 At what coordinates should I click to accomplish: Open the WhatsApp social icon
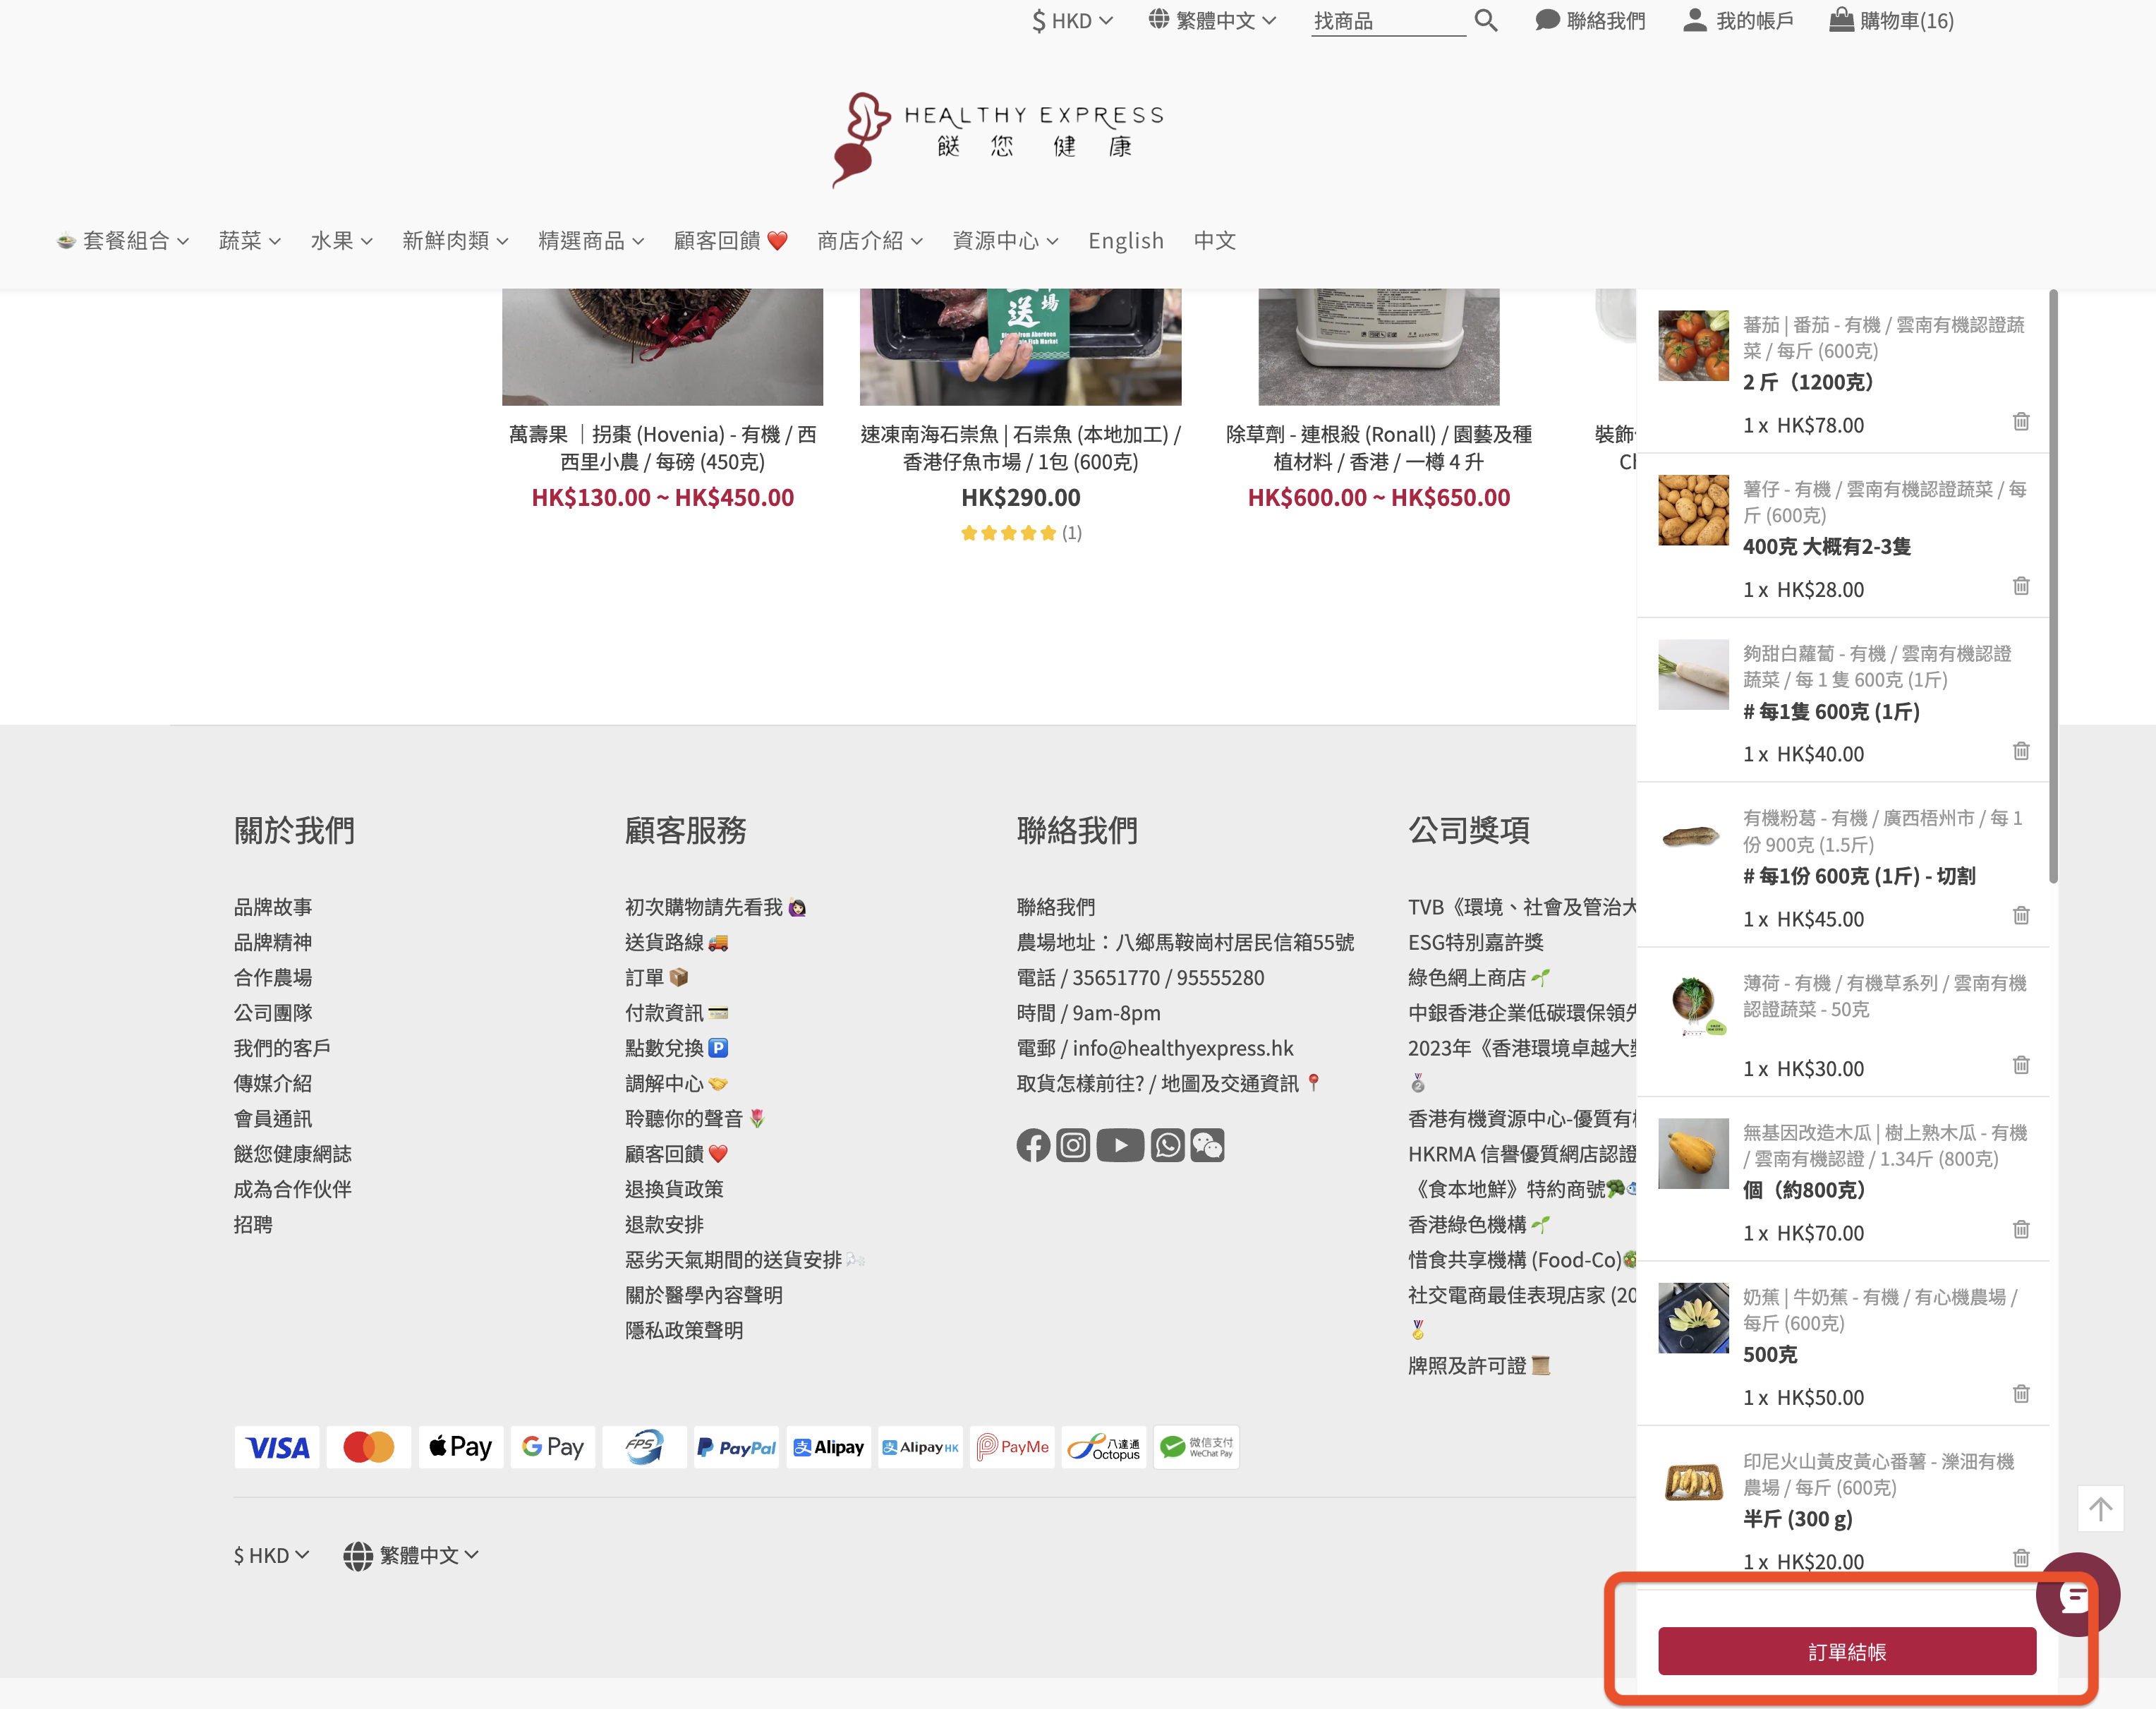point(1167,1145)
